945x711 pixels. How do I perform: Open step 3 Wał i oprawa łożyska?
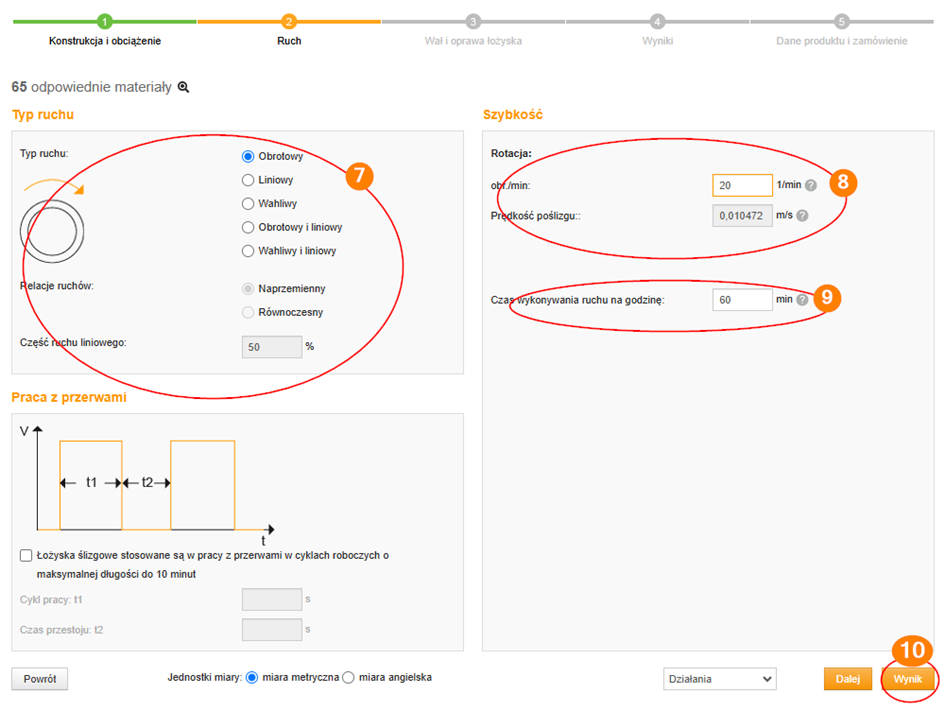coord(473,22)
